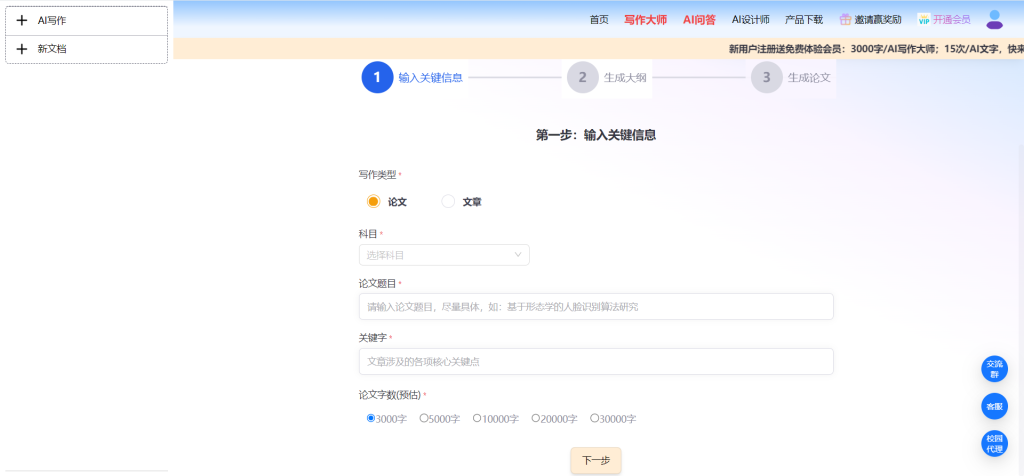Open the 客服 floating support button
This screenshot has width=1024, height=476.
pyautogui.click(x=994, y=406)
